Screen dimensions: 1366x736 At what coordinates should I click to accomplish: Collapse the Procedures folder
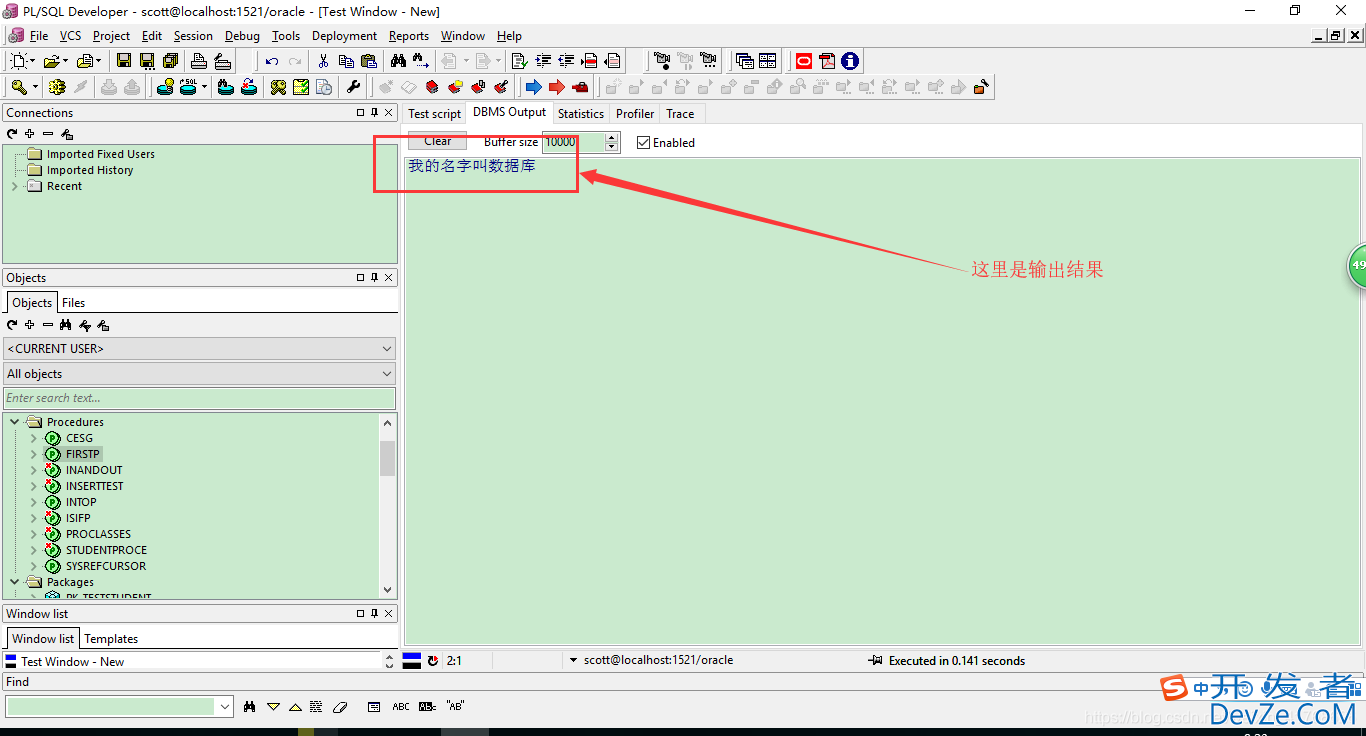[x=15, y=422]
